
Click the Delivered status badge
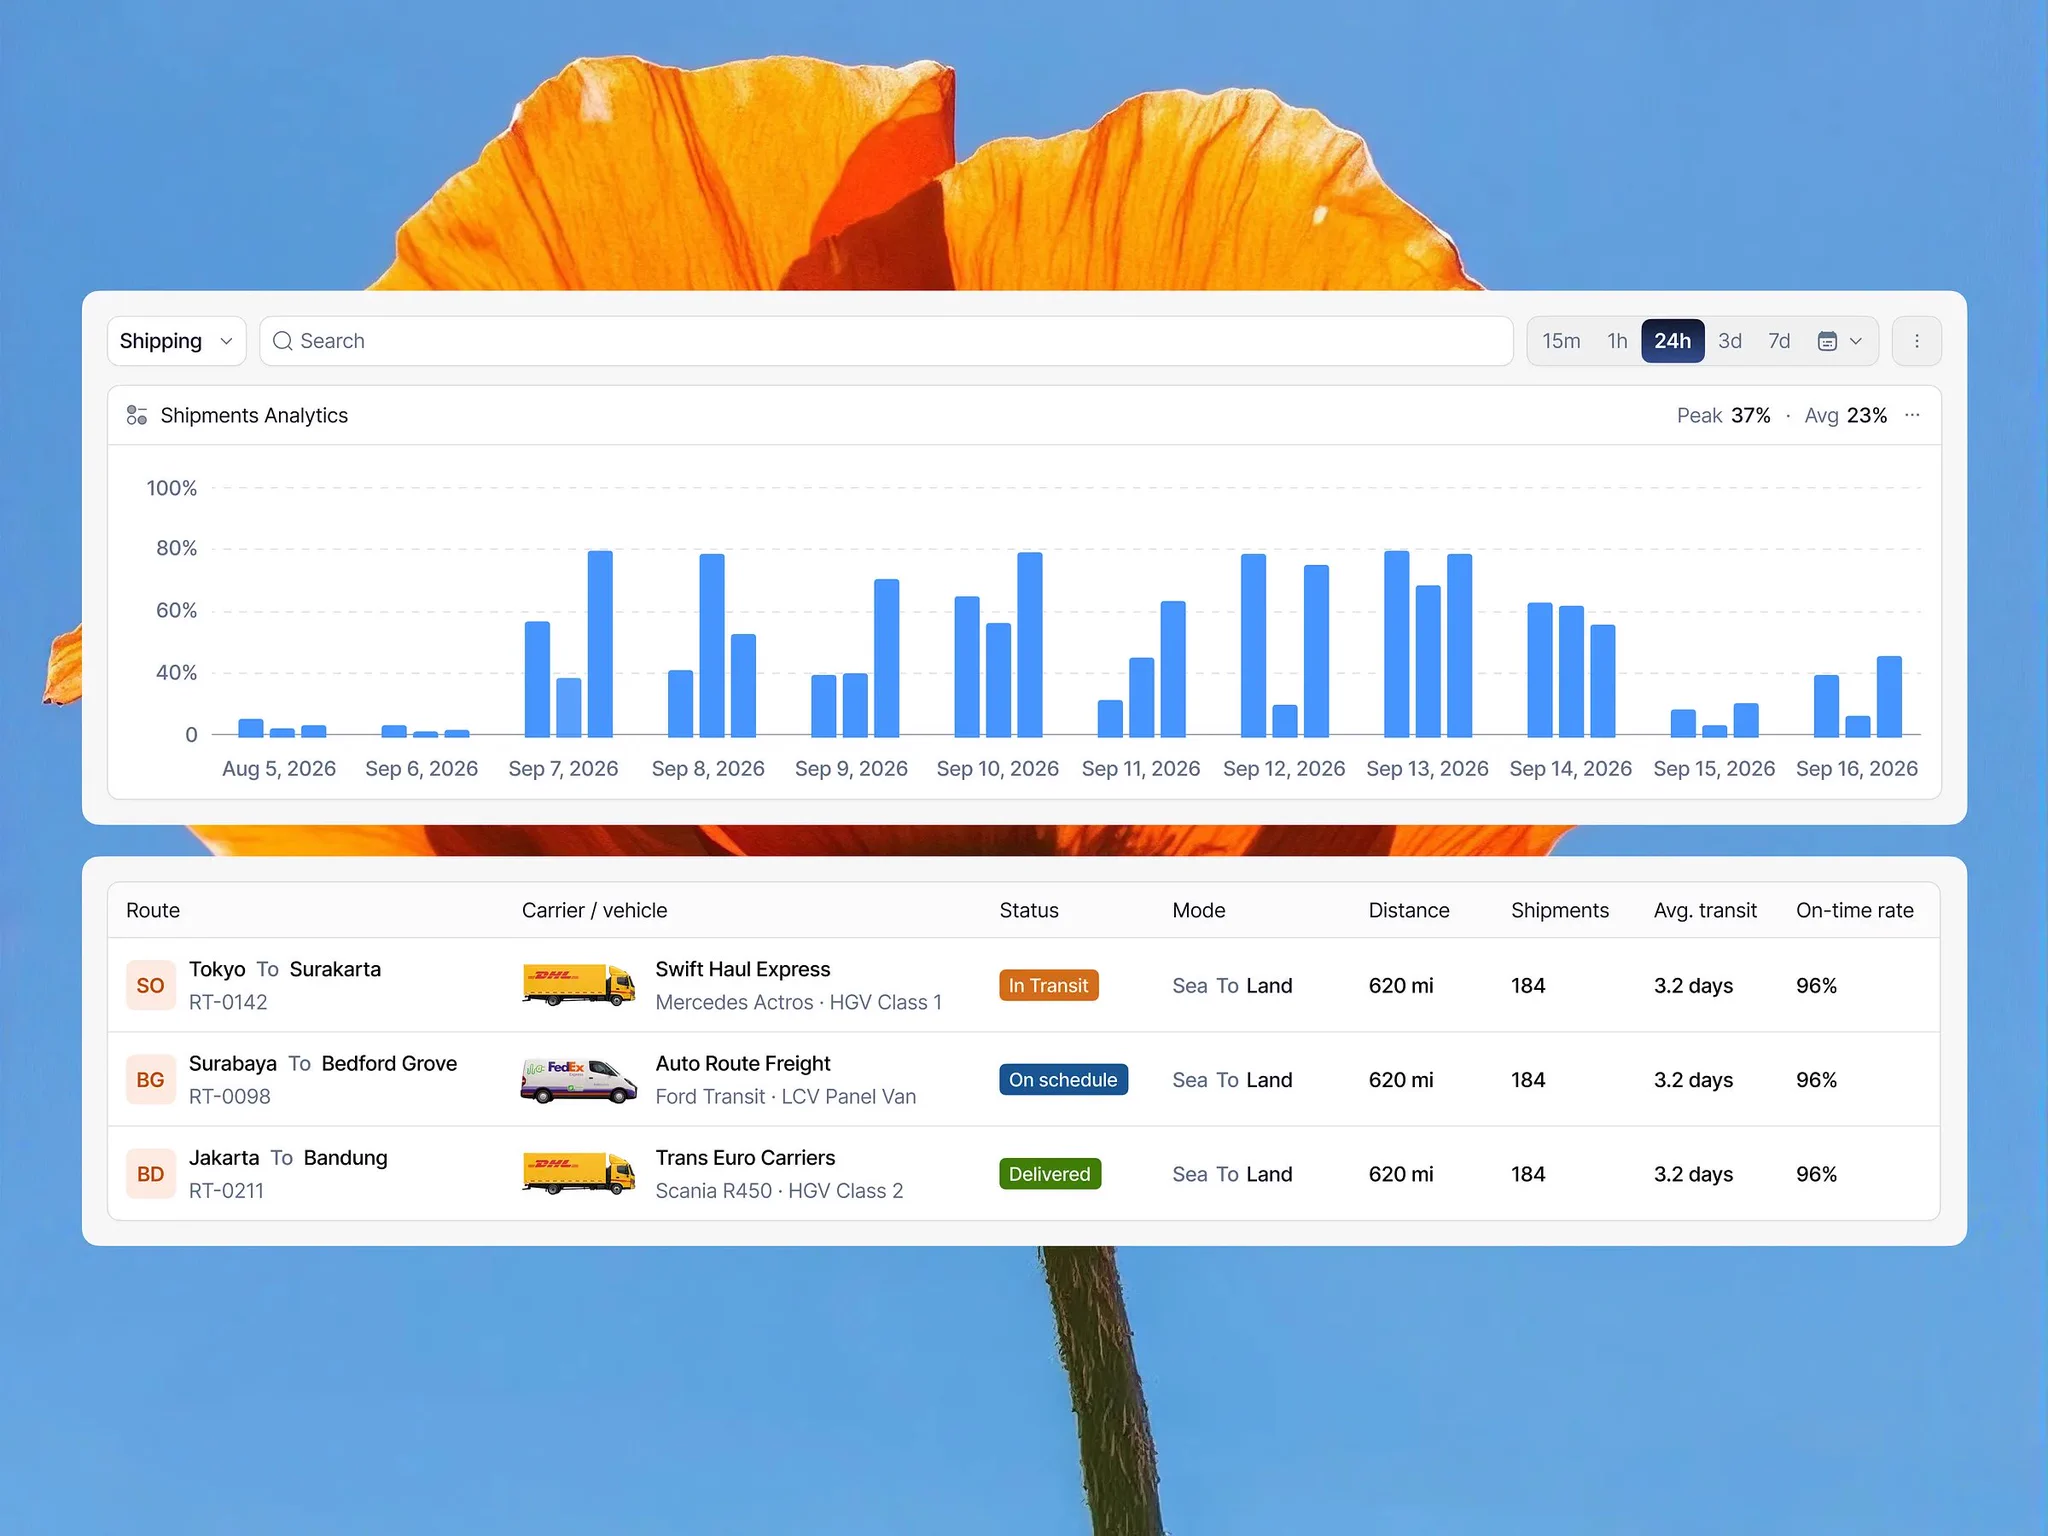[1049, 1174]
